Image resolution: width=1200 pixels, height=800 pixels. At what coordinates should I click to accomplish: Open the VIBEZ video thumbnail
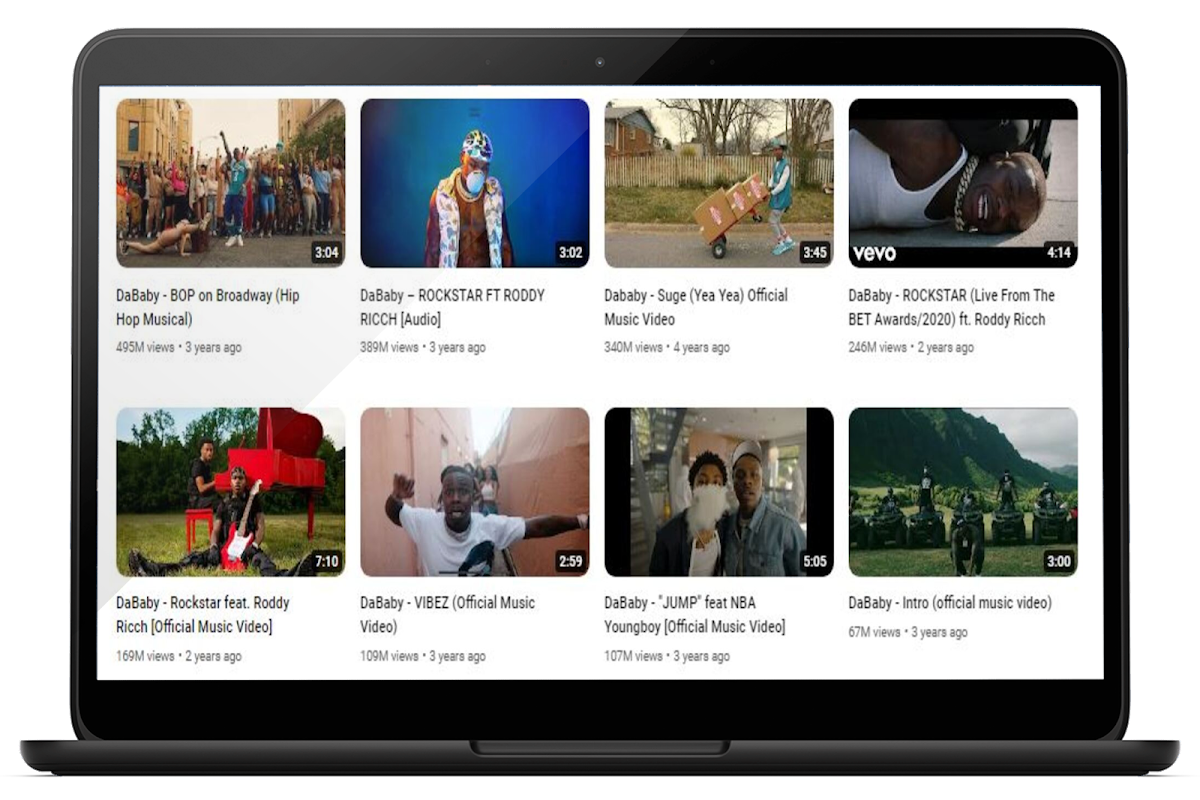[x=475, y=492]
